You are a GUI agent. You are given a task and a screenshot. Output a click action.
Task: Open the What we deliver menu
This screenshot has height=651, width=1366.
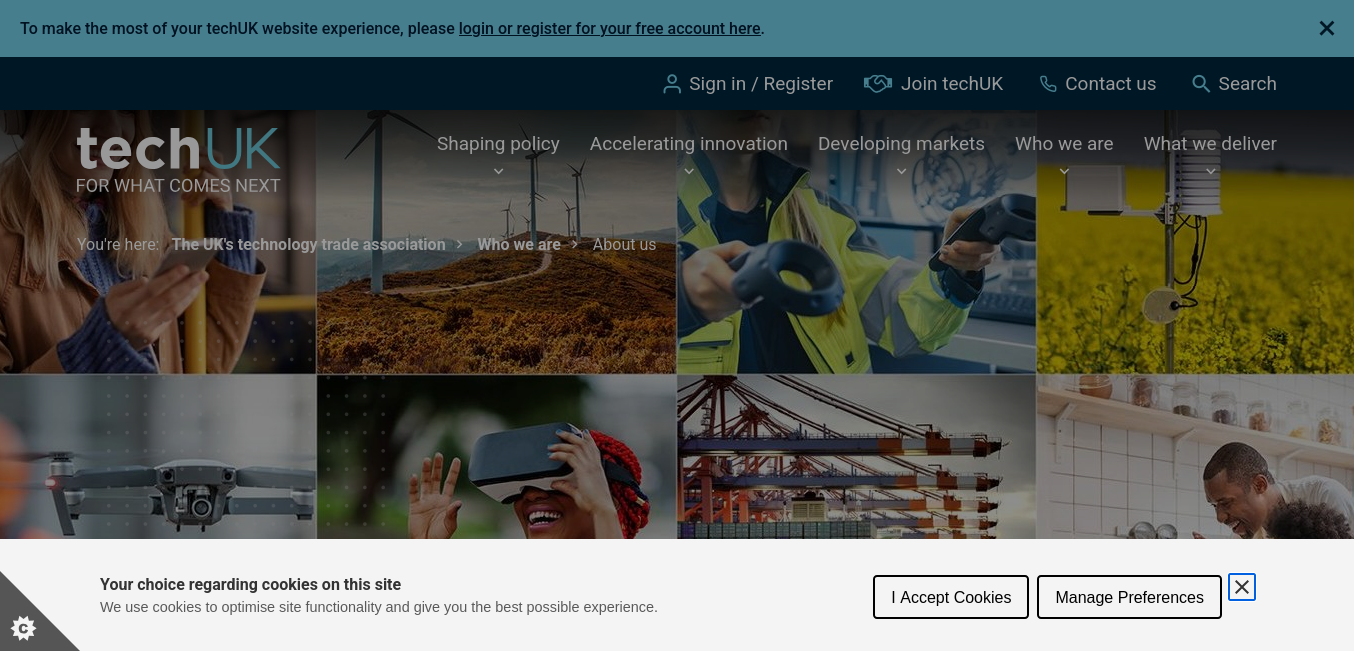1210,144
